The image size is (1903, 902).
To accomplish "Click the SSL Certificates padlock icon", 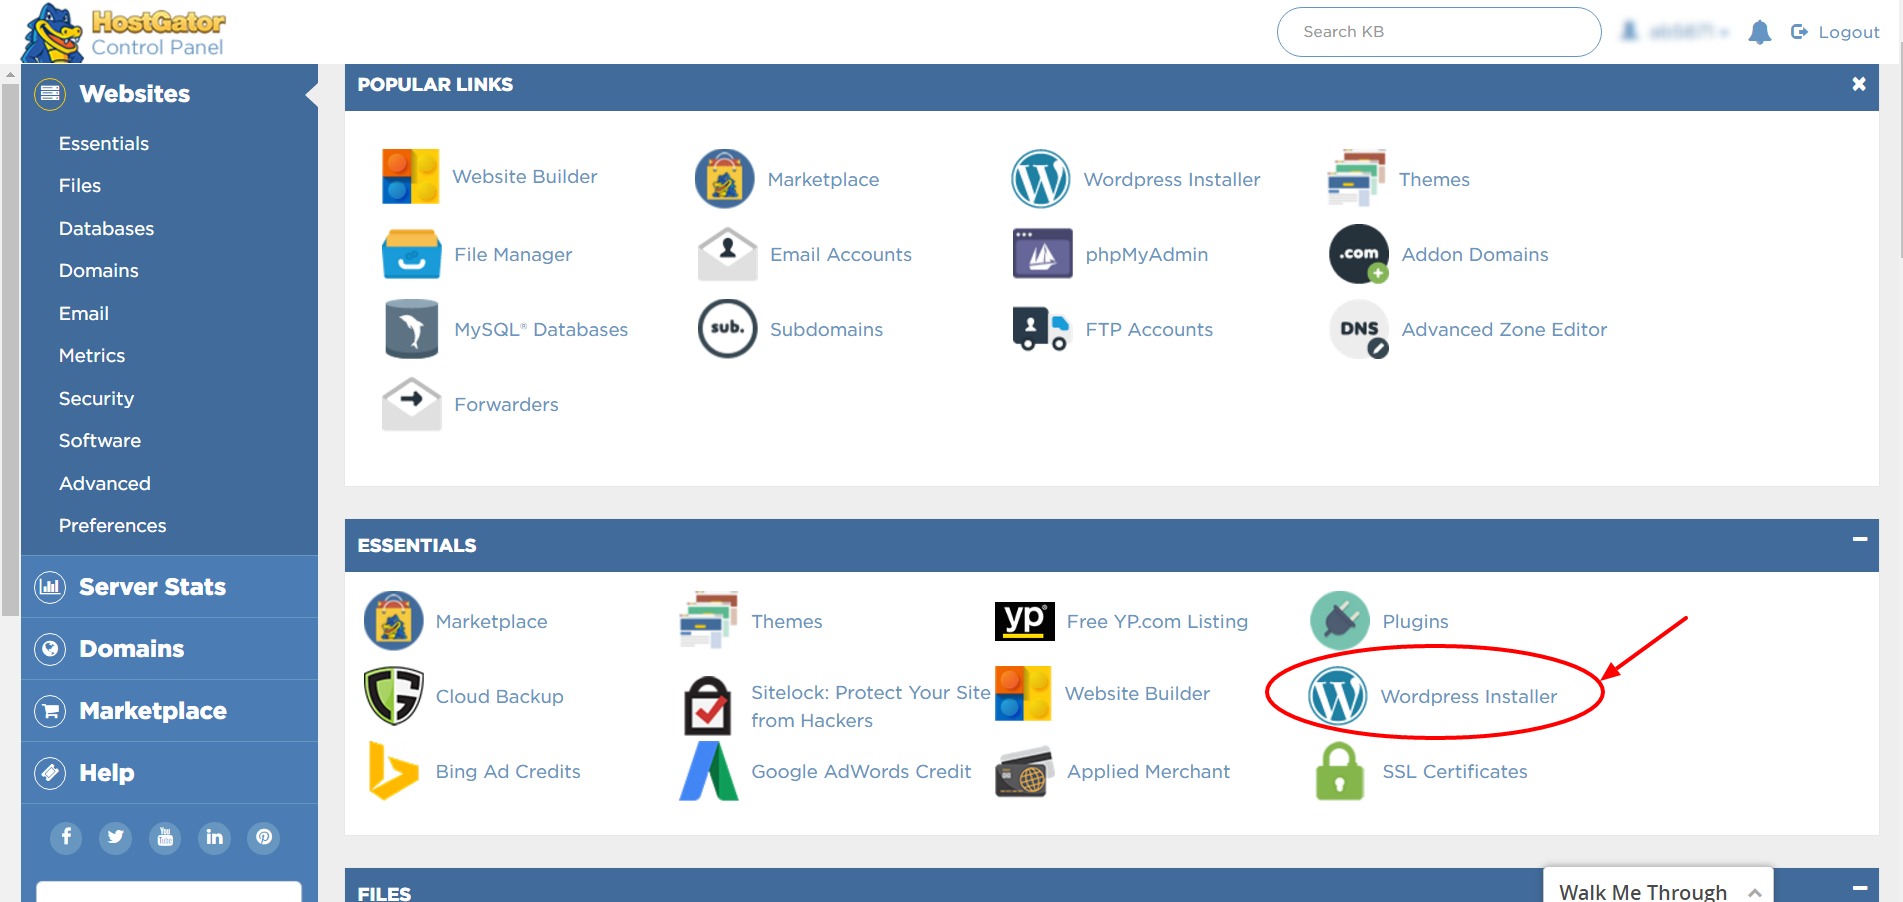I will 1339,771.
